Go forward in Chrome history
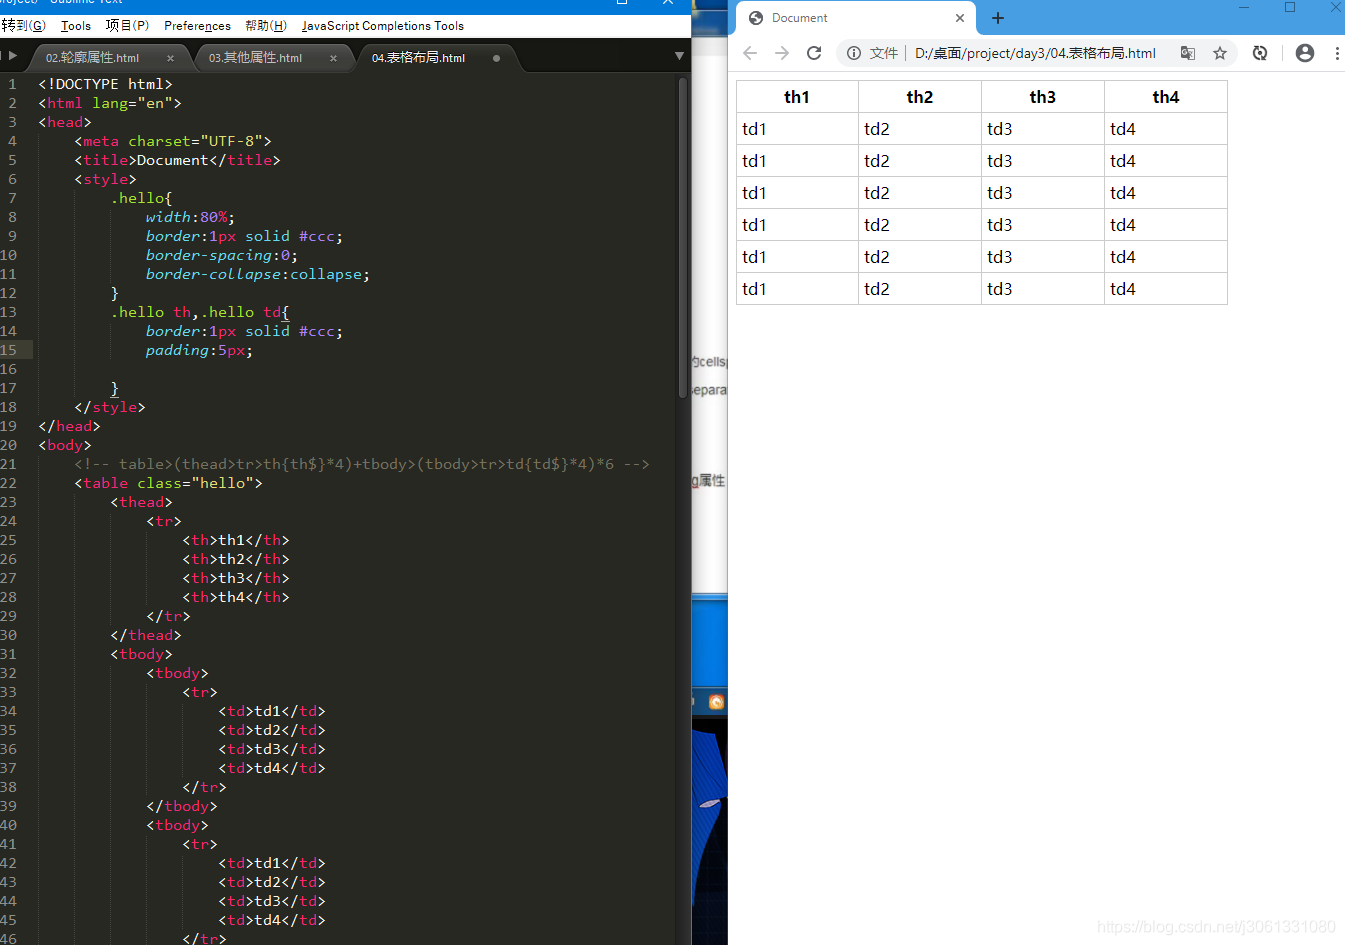Screen dimensions: 1345x945 click(782, 53)
